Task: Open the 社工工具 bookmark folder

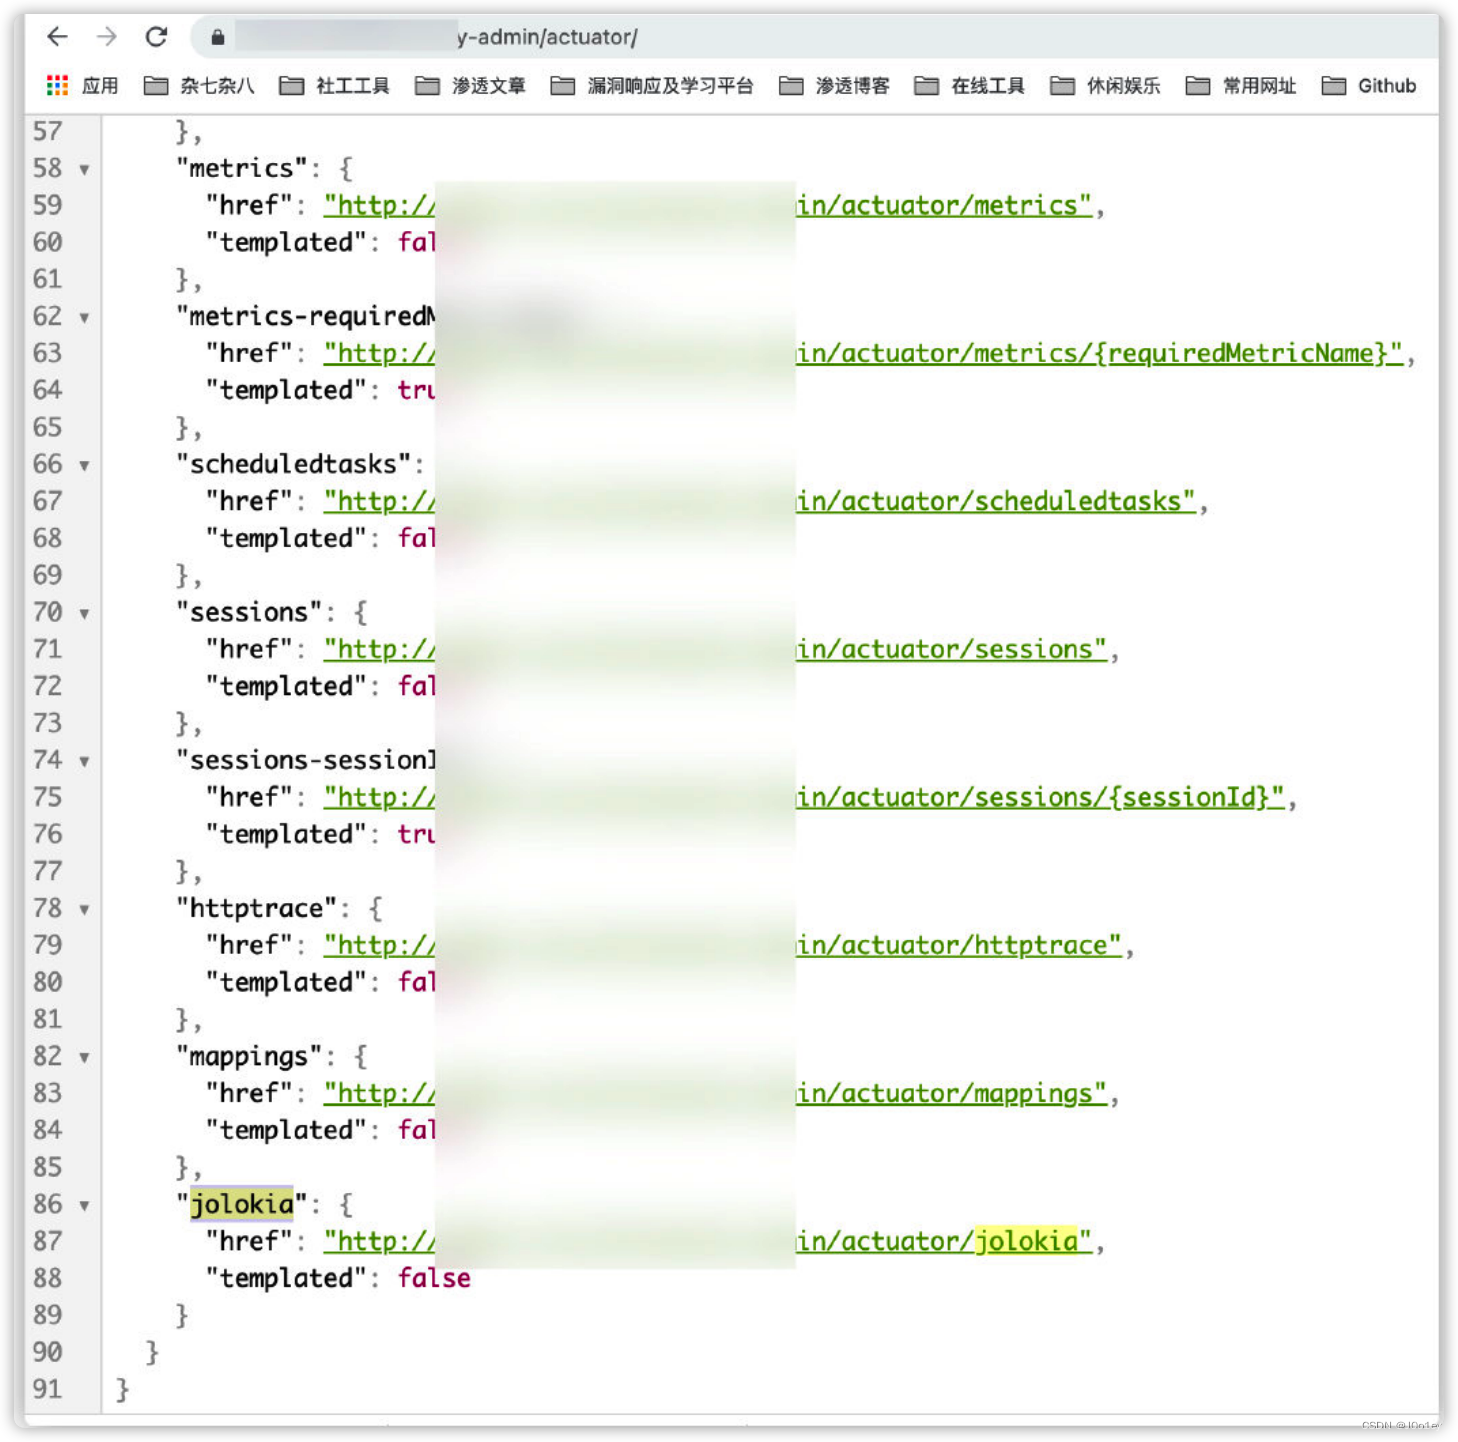Action: (334, 86)
